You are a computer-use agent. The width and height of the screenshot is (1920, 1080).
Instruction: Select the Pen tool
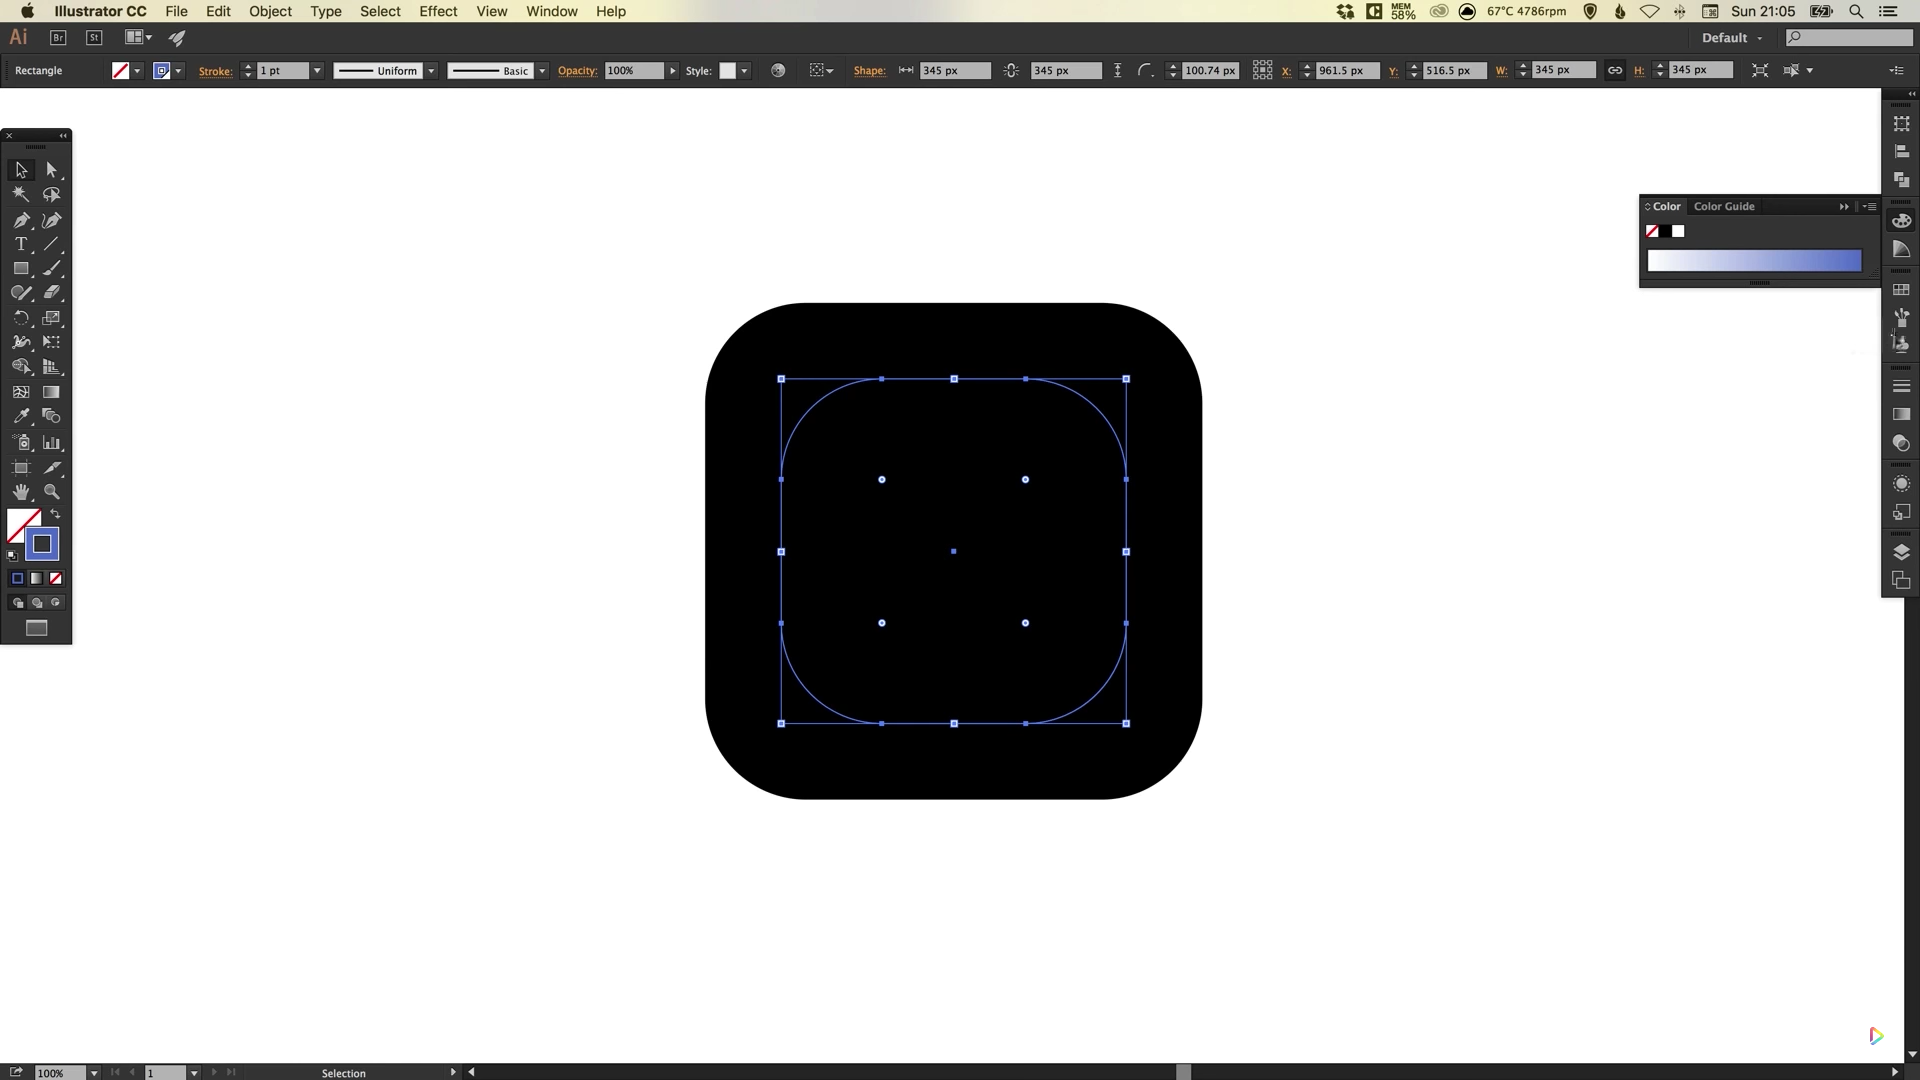point(20,220)
